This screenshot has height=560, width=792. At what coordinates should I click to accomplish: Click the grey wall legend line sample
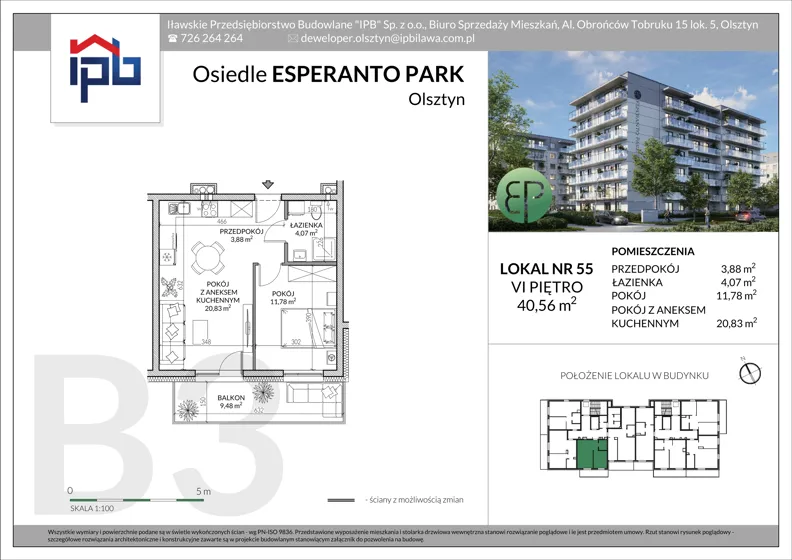341,500
